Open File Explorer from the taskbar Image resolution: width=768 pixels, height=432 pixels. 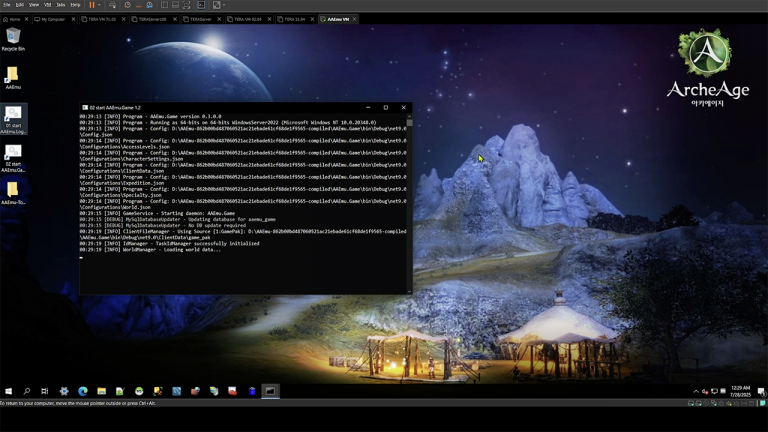pos(101,391)
